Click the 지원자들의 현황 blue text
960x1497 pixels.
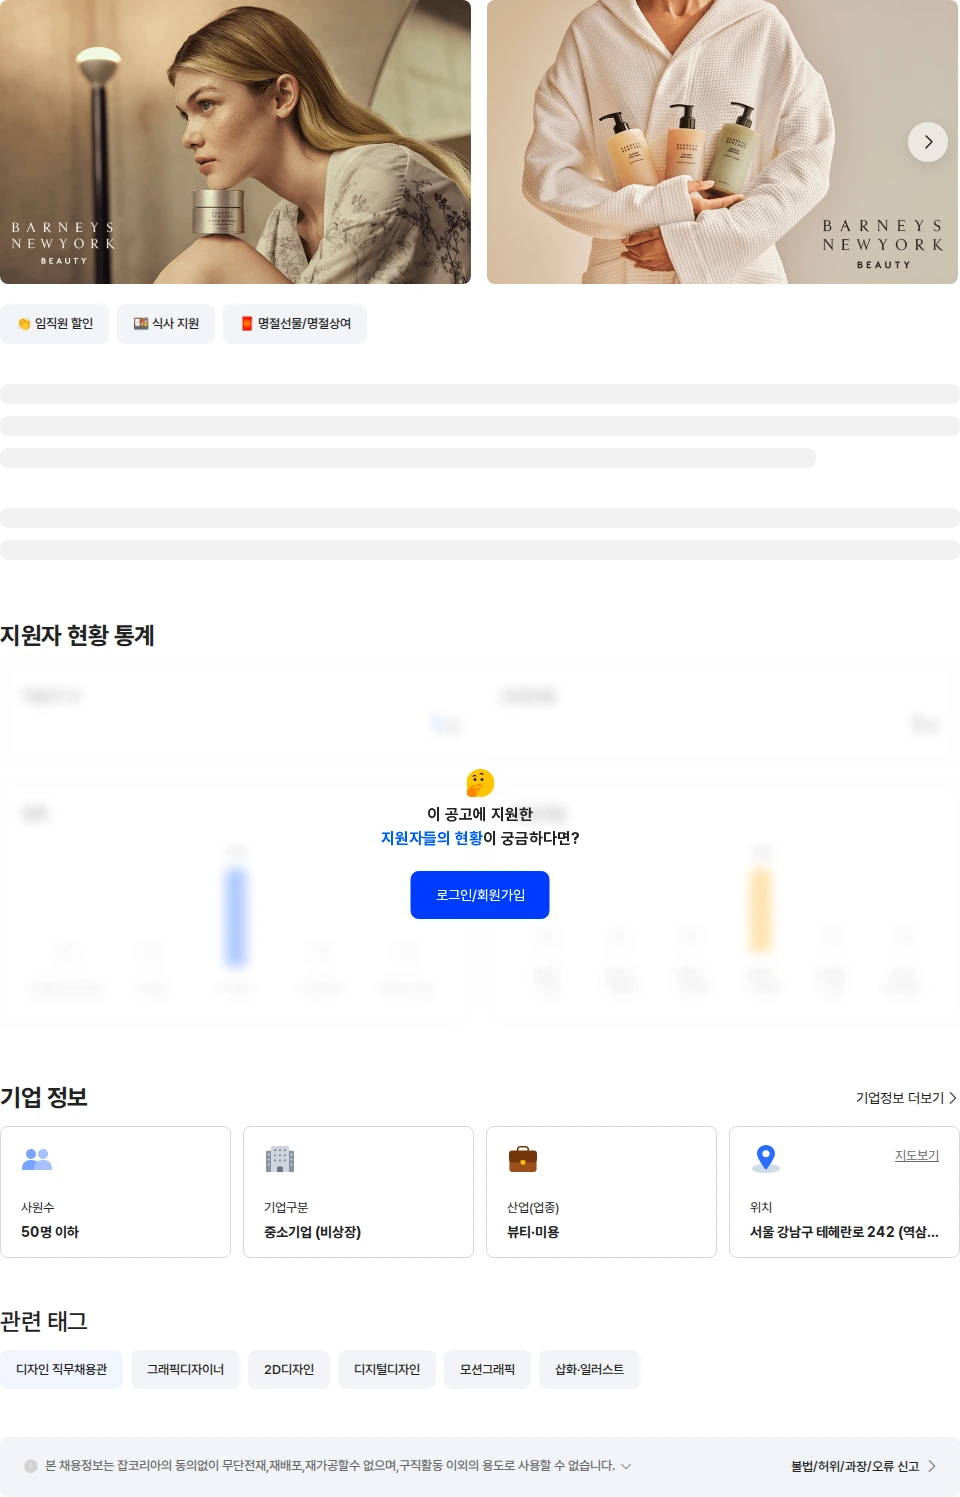(x=431, y=838)
